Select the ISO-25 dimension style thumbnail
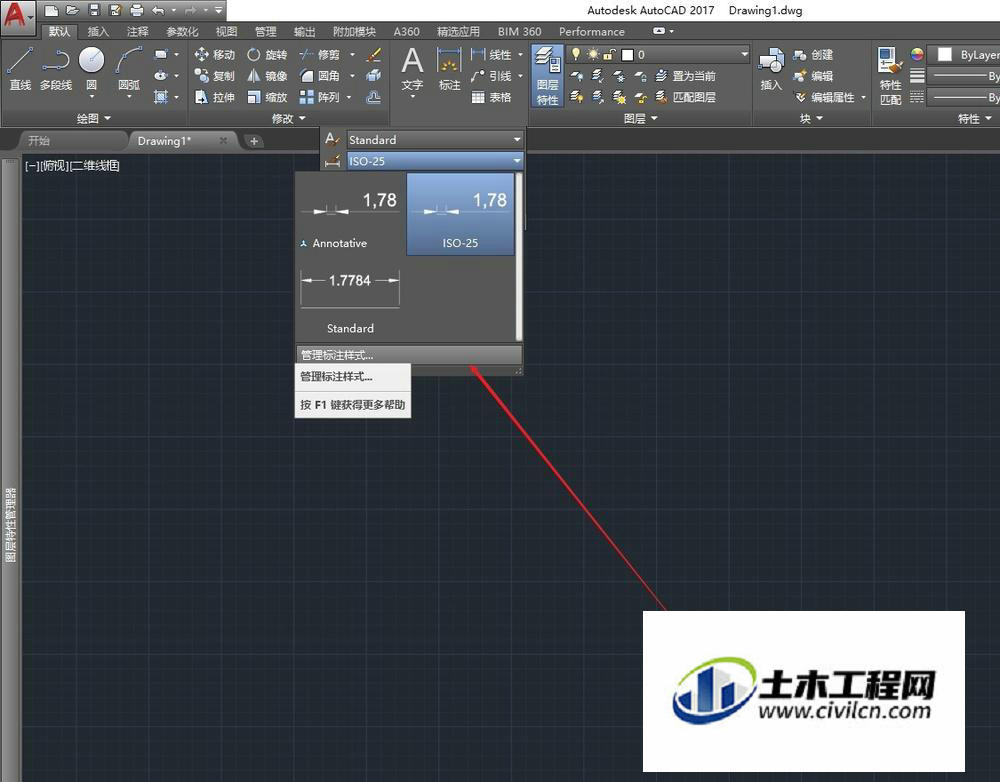This screenshot has height=782, width=1000. [460, 215]
